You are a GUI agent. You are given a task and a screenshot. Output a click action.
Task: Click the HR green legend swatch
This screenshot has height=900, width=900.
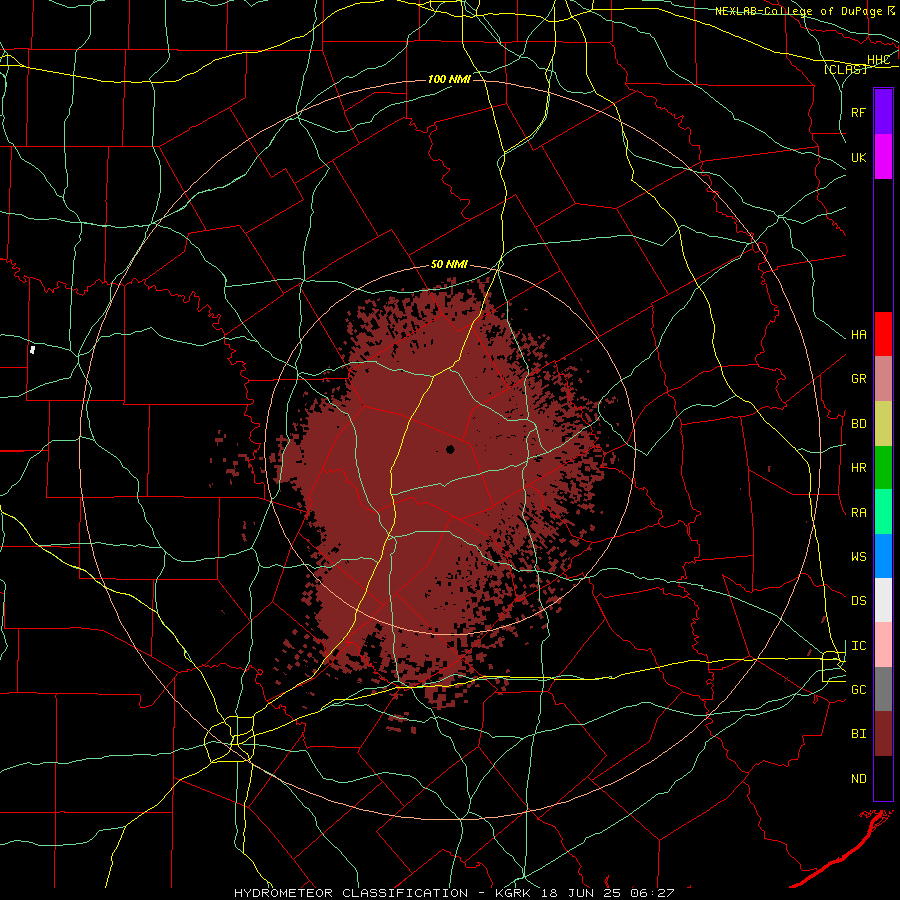883,467
